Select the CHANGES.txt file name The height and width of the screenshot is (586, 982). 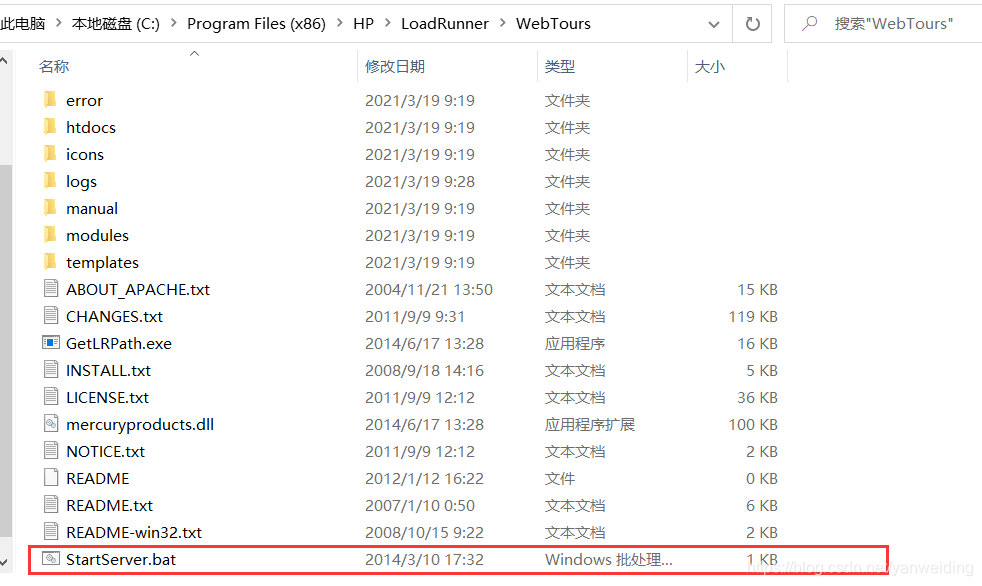click(x=114, y=316)
